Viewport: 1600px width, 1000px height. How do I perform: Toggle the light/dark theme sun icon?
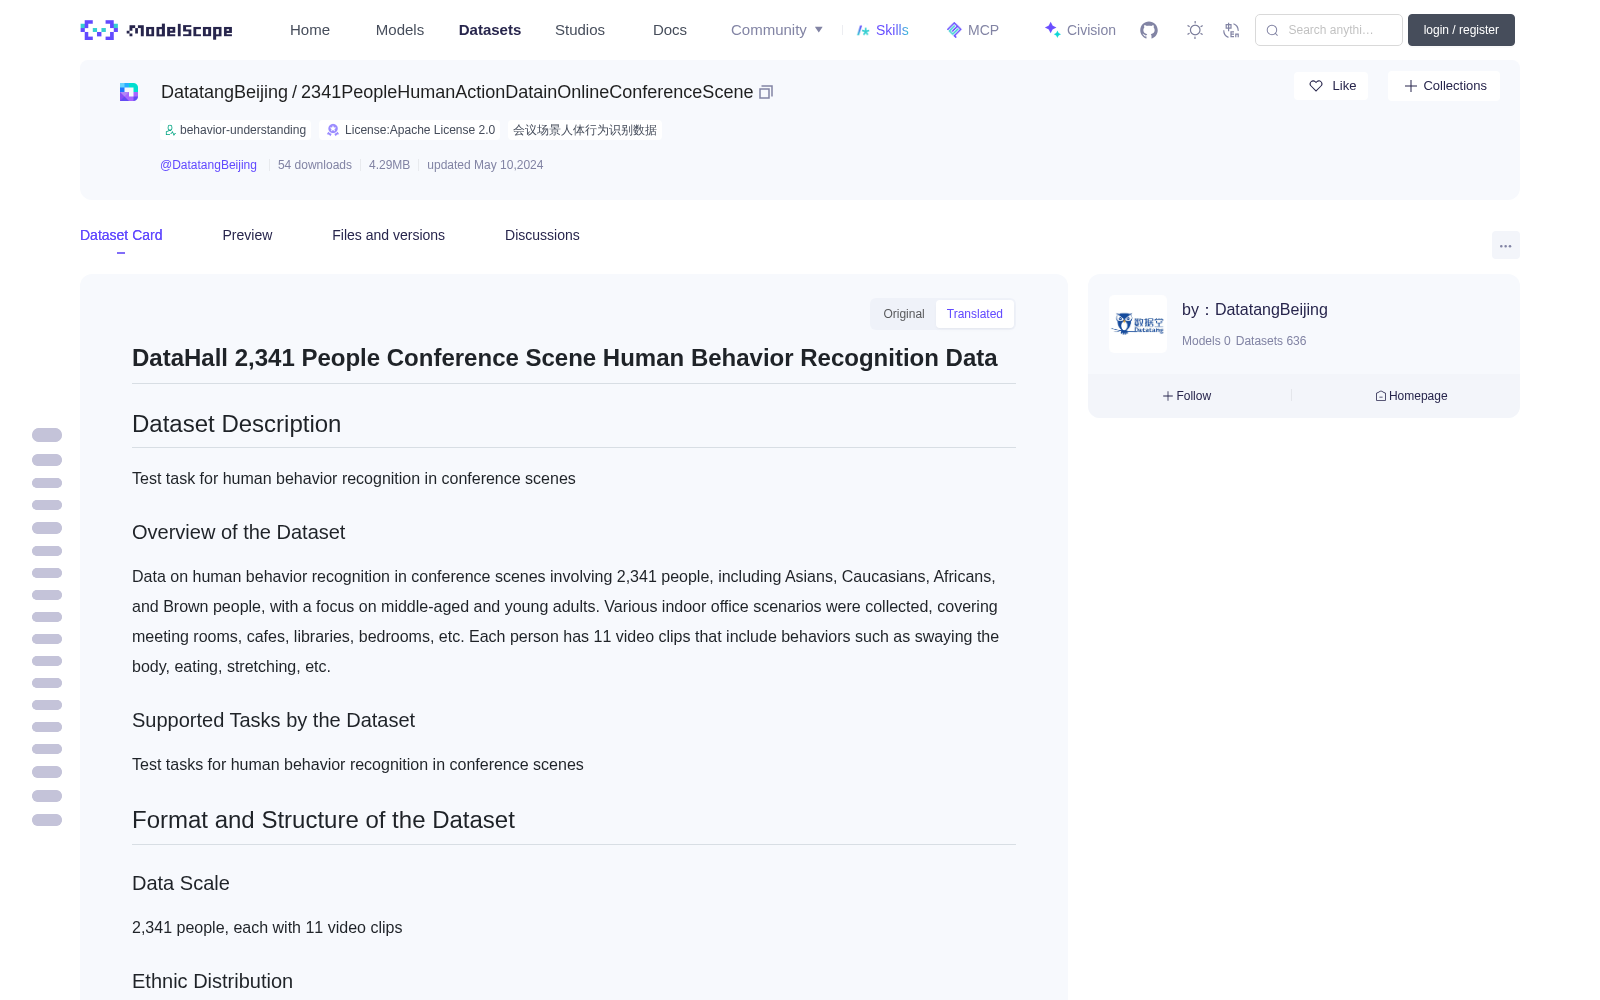(1195, 30)
